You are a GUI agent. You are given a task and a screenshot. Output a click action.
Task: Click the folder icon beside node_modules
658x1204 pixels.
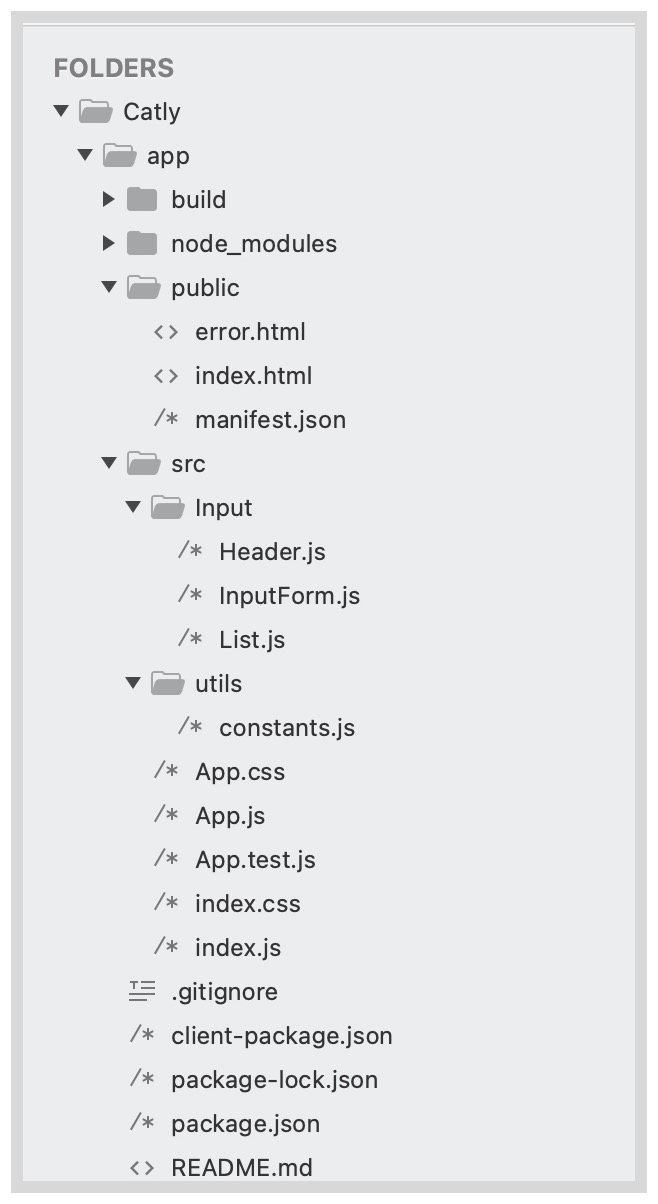pos(142,243)
